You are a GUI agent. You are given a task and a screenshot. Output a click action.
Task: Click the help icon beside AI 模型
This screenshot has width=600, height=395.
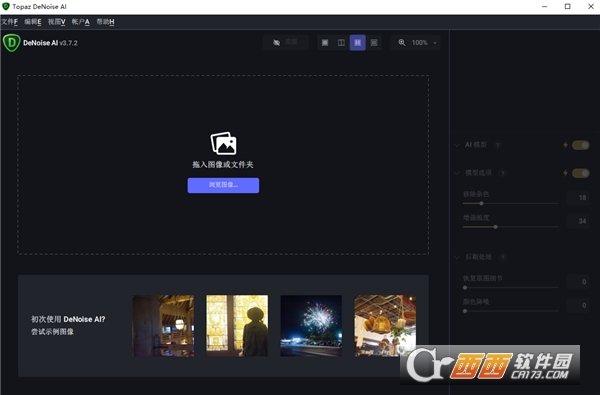click(x=497, y=145)
